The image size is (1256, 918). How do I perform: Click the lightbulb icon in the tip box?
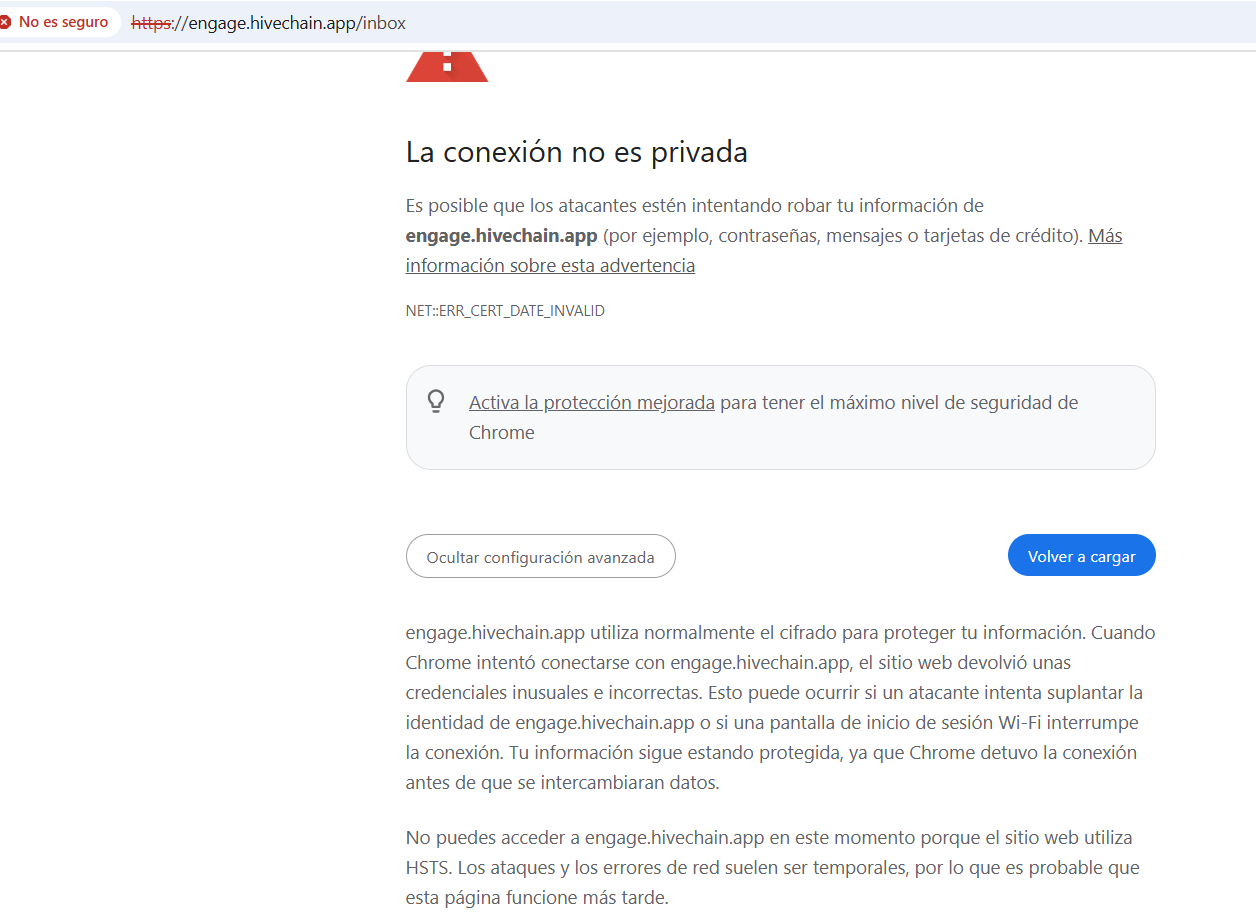pyautogui.click(x=436, y=401)
